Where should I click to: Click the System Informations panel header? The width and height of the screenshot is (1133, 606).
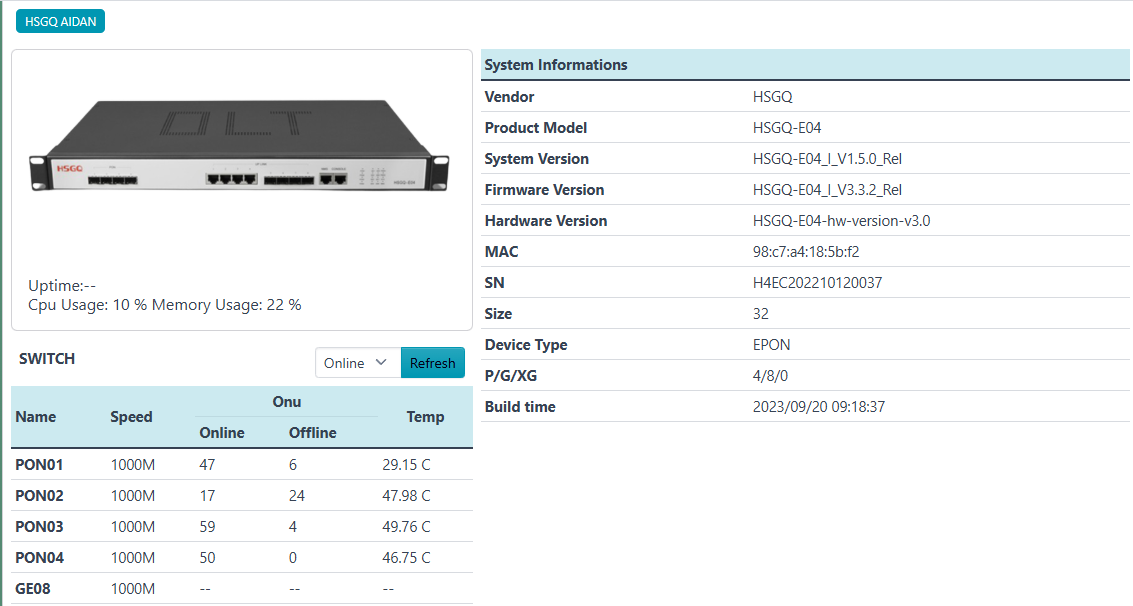click(556, 65)
